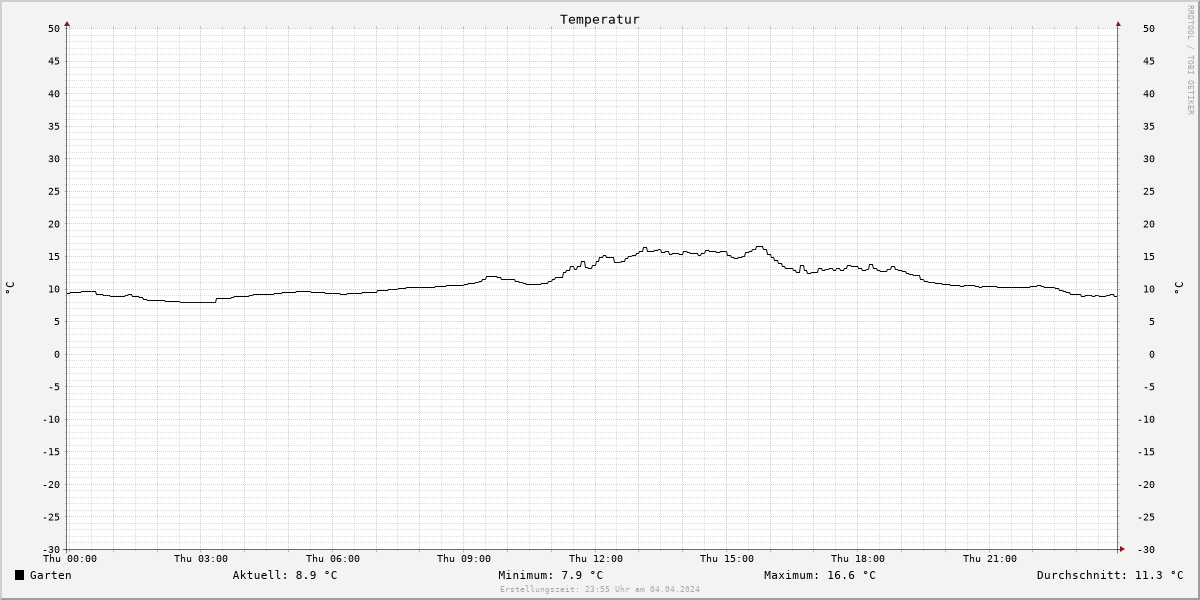Image resolution: width=1200 pixels, height=600 pixels.
Task: Click the 50 label on the left axis
Action: pyautogui.click(x=54, y=28)
